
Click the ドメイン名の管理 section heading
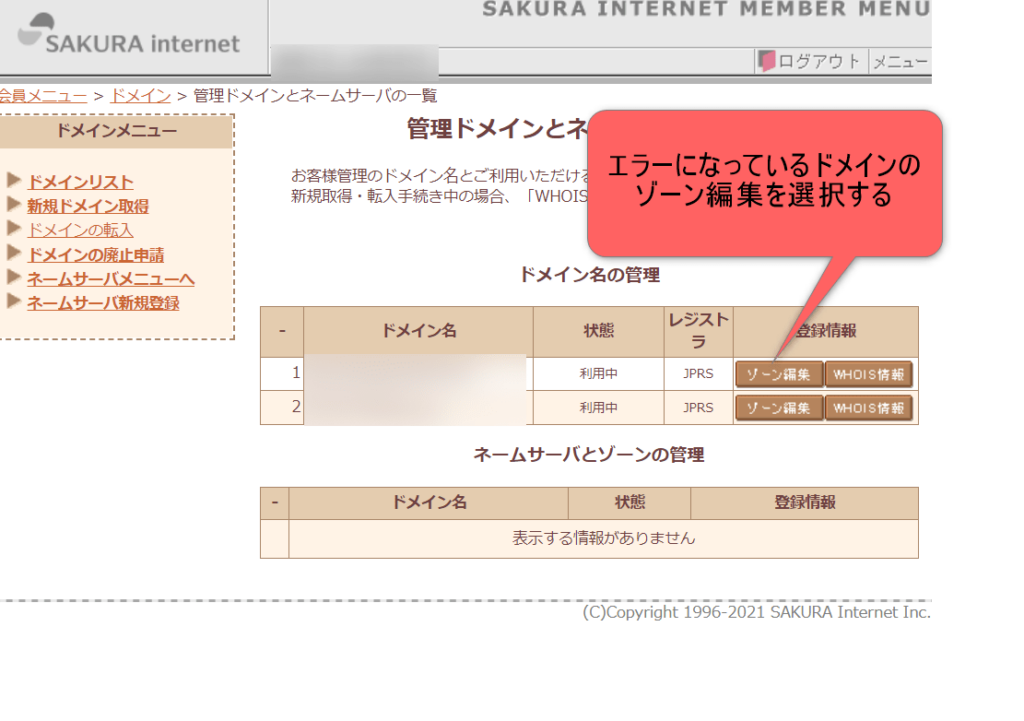pos(589,274)
